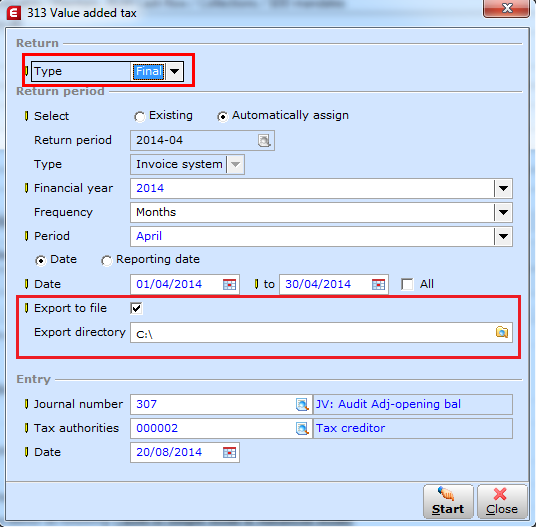Open Tax authorities lookup icon
The image size is (536, 527).
pos(302,429)
